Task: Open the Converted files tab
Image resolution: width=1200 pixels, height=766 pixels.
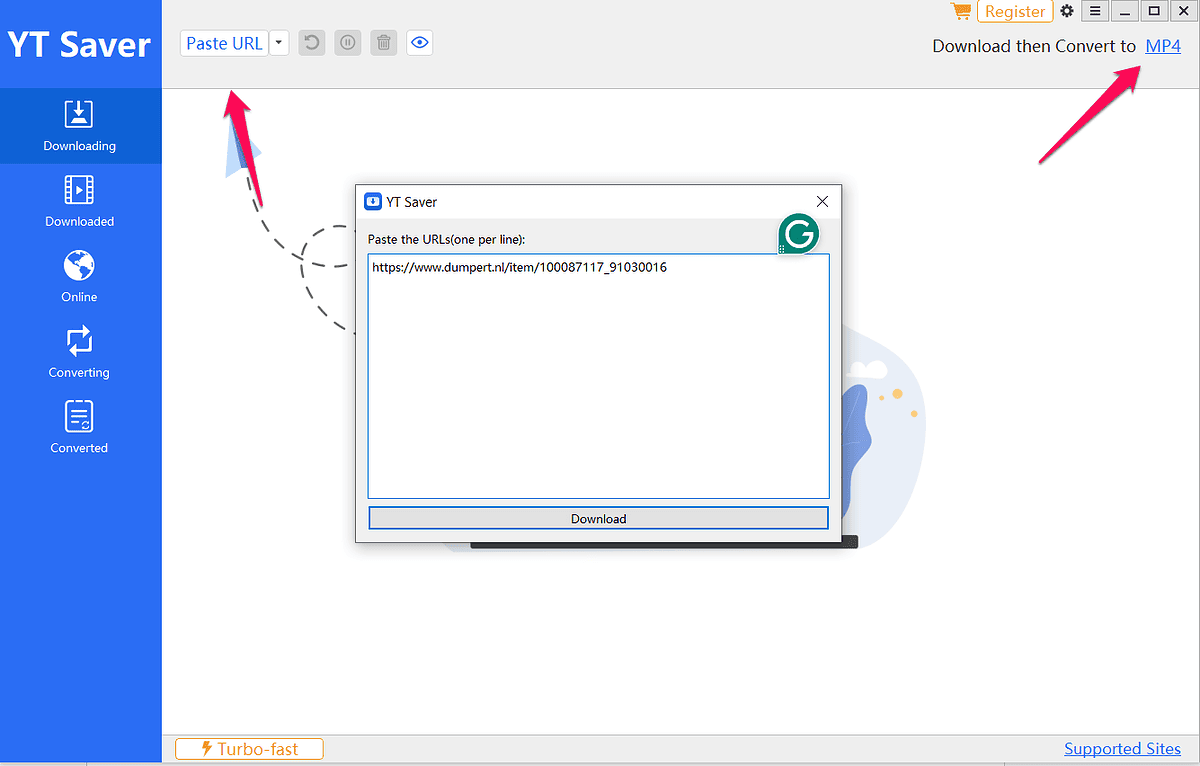Action: [80, 428]
